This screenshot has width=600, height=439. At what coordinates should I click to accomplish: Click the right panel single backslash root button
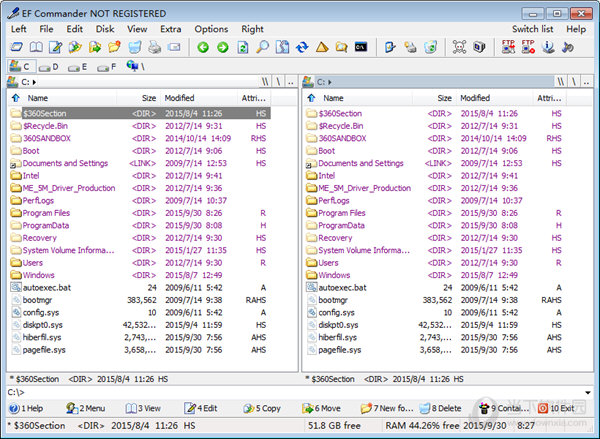pyautogui.click(x=574, y=82)
